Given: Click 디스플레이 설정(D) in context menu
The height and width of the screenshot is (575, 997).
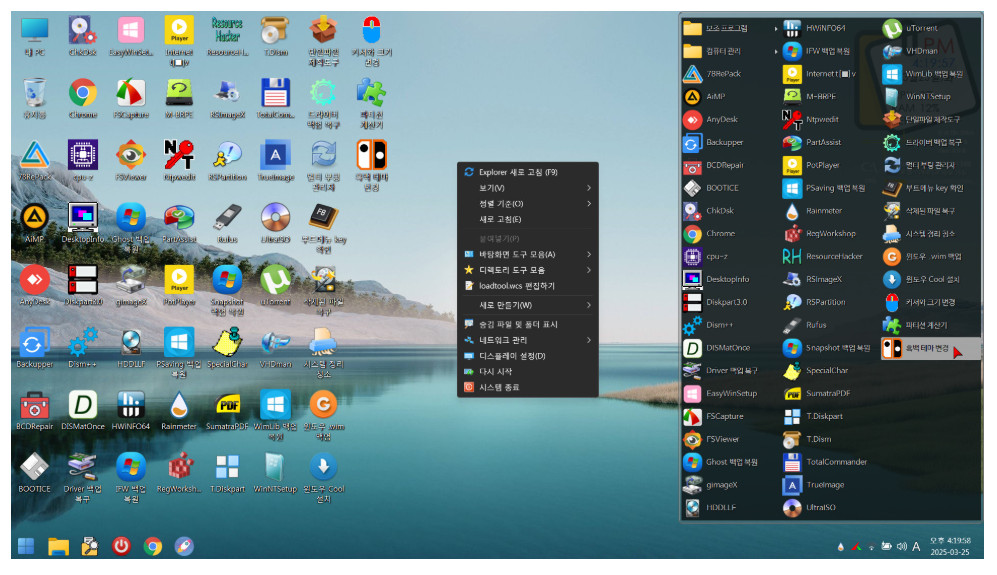Looking at the screenshot, I should 527,356.
